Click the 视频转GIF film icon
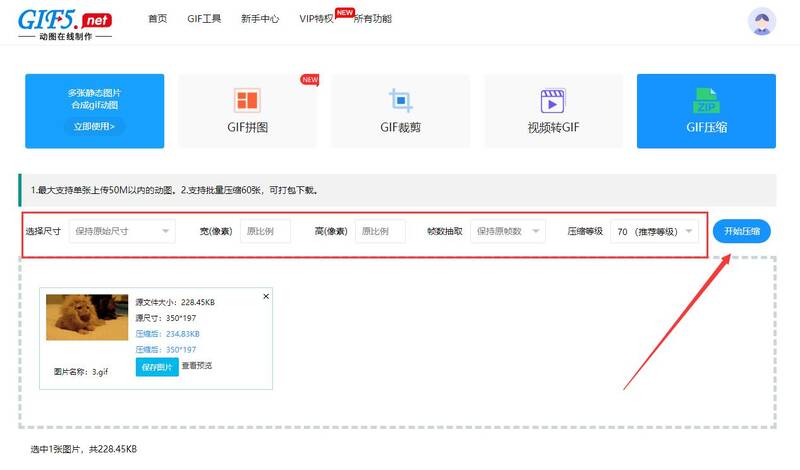Image resolution: width=800 pixels, height=470 pixels. (553, 101)
